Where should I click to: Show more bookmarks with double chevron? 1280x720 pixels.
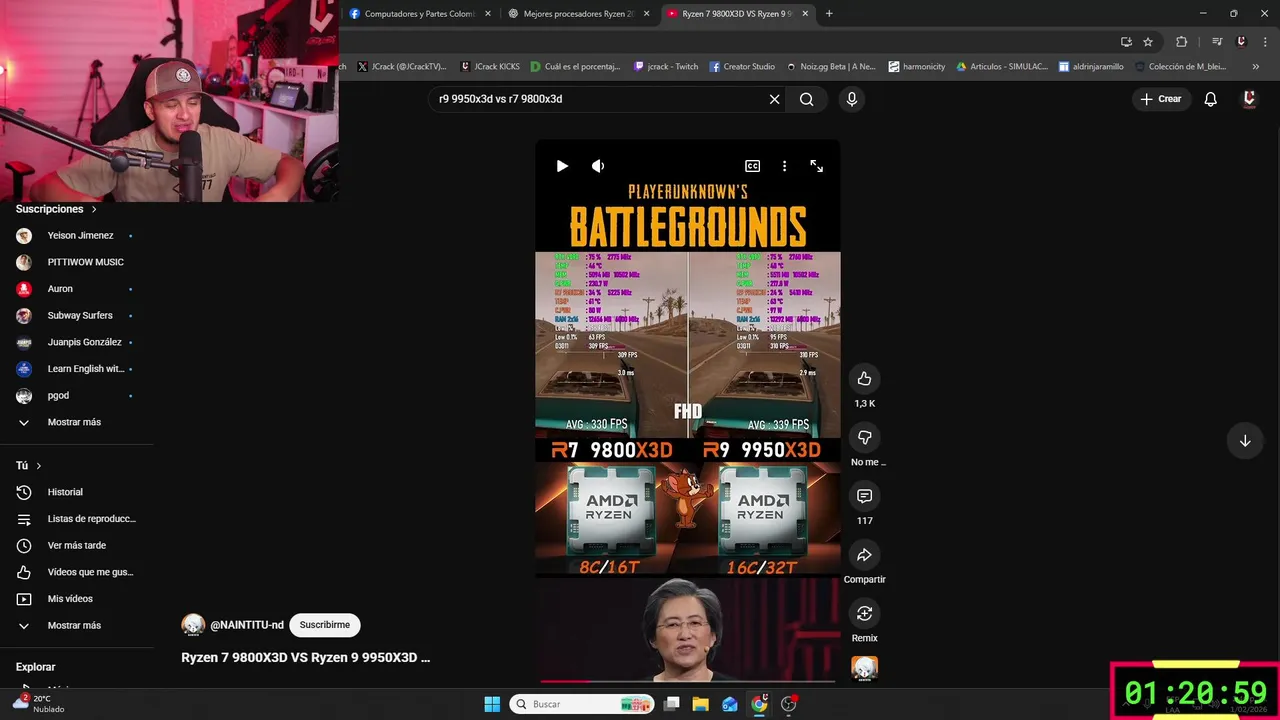point(1256,67)
